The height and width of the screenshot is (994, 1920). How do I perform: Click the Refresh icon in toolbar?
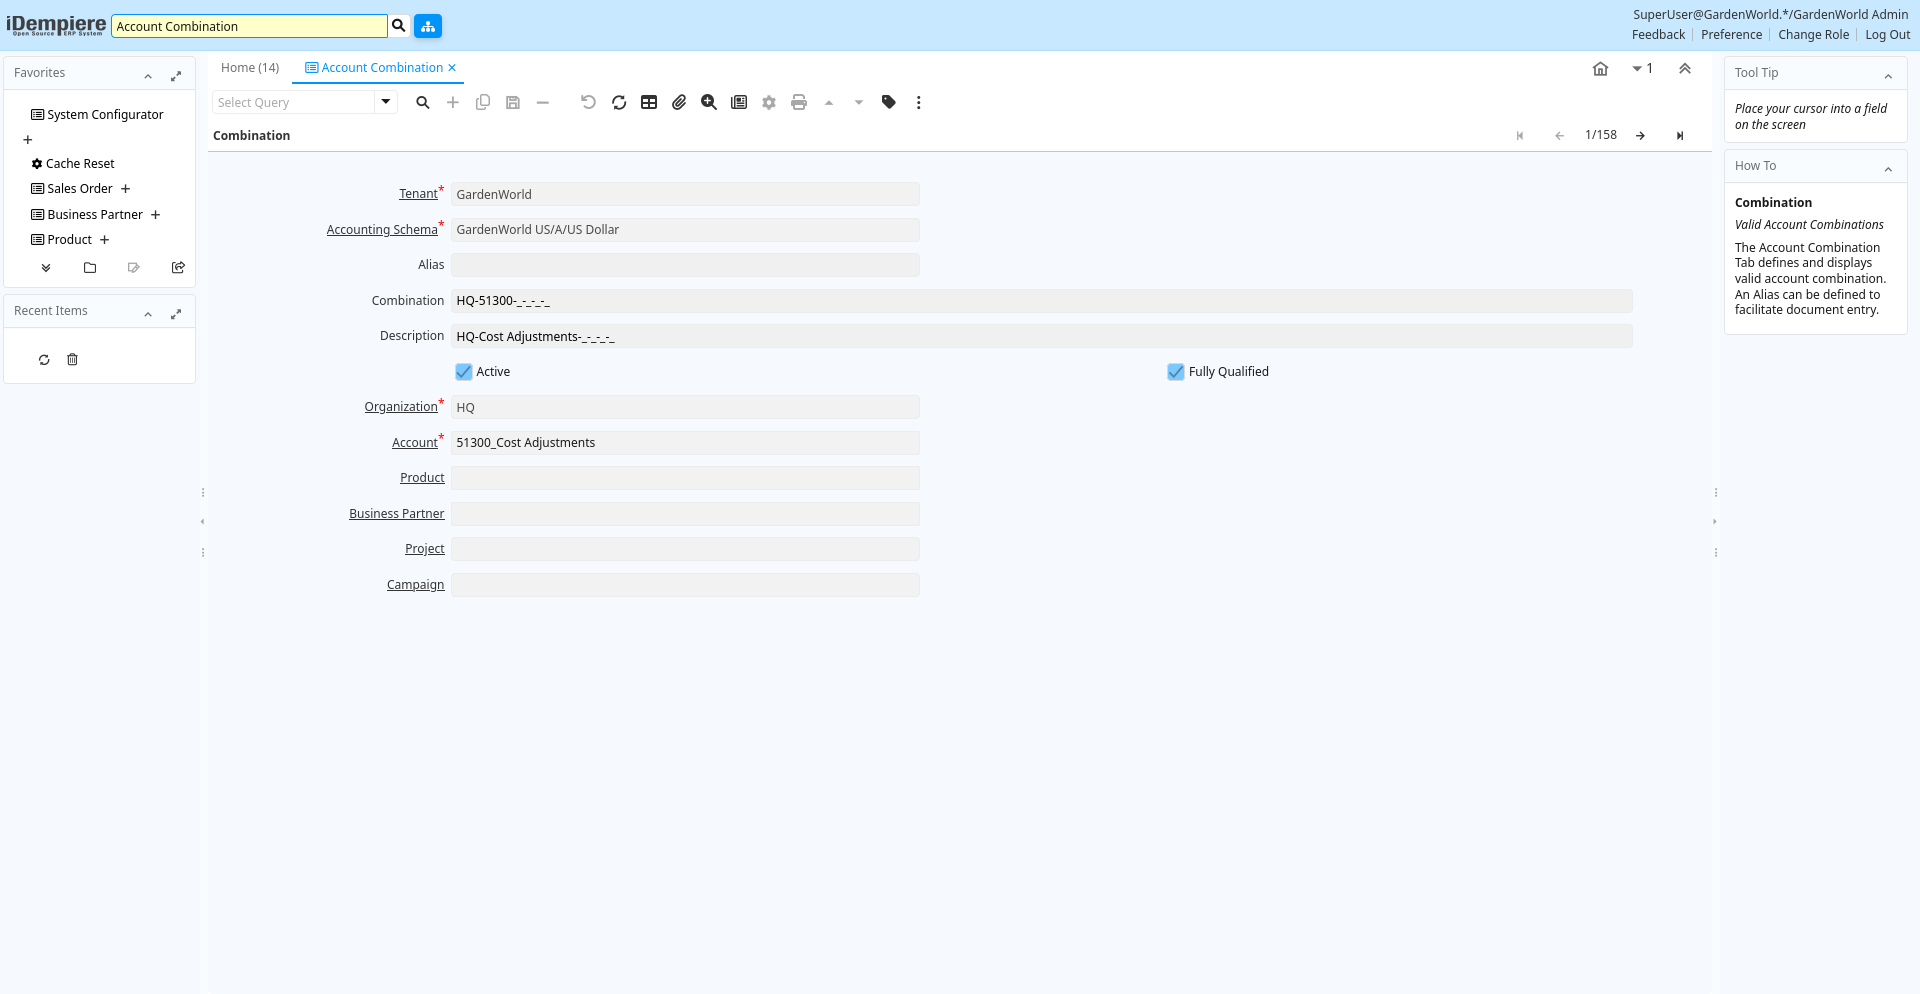619,102
